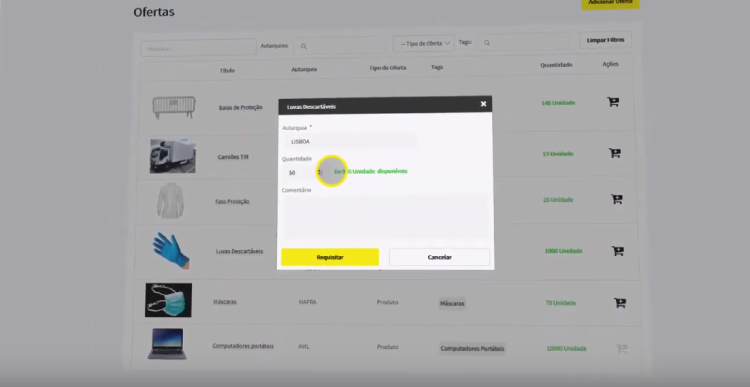
Task: Click the AML autarquia cell
Action: pos(304,347)
